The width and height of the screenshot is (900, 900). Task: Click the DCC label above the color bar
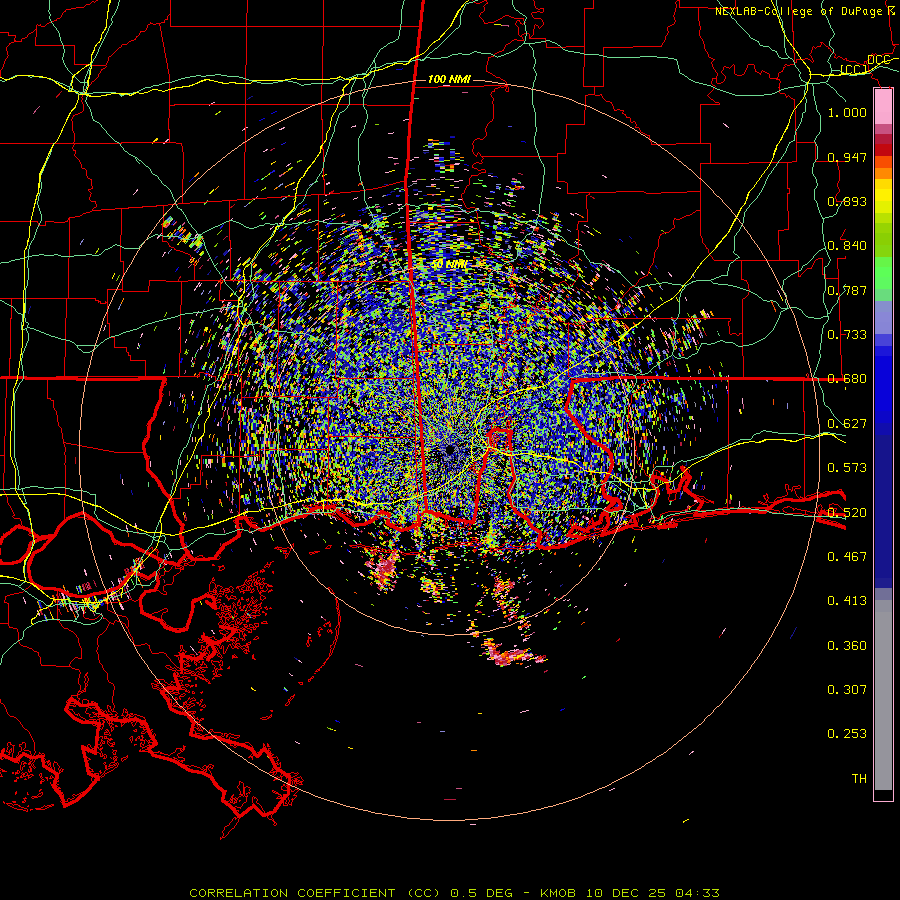pyautogui.click(x=878, y=60)
